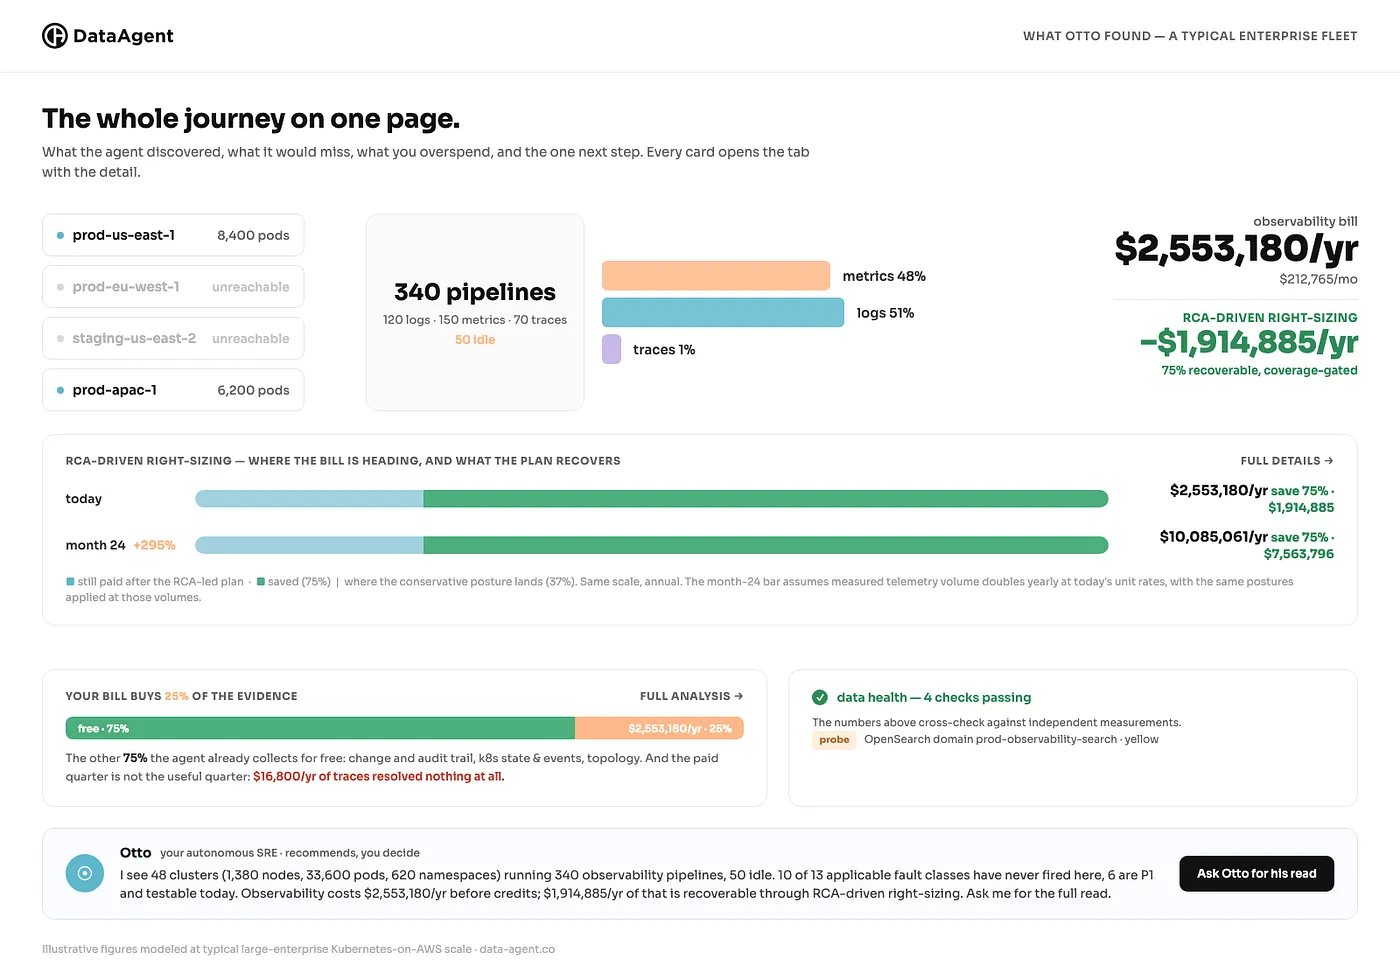Click the grey prod-eu-west-1 status dot
The height and width of the screenshot is (980, 1400).
pos(60,287)
